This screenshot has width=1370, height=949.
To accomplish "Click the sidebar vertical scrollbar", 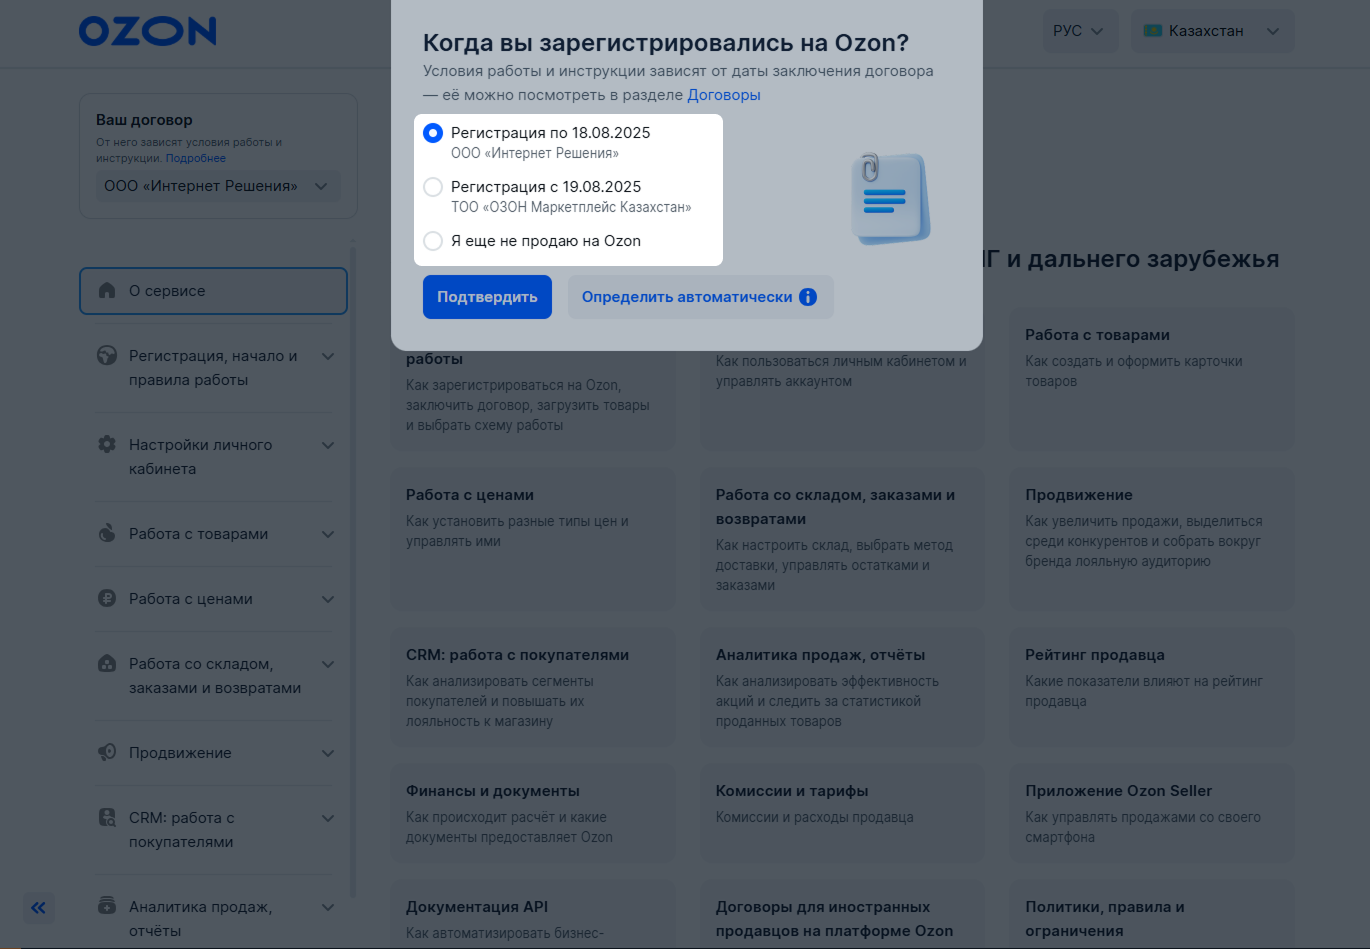I will click(353, 570).
